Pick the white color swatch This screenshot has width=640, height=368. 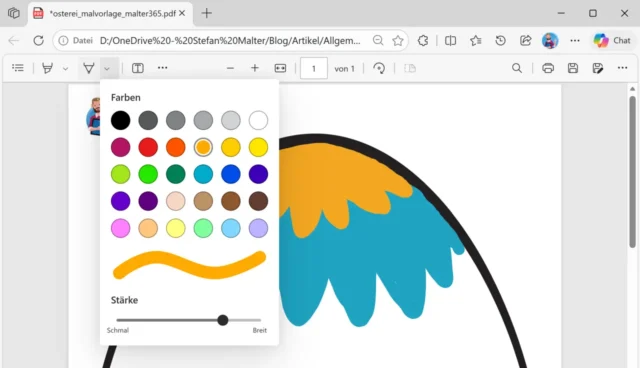(258, 120)
